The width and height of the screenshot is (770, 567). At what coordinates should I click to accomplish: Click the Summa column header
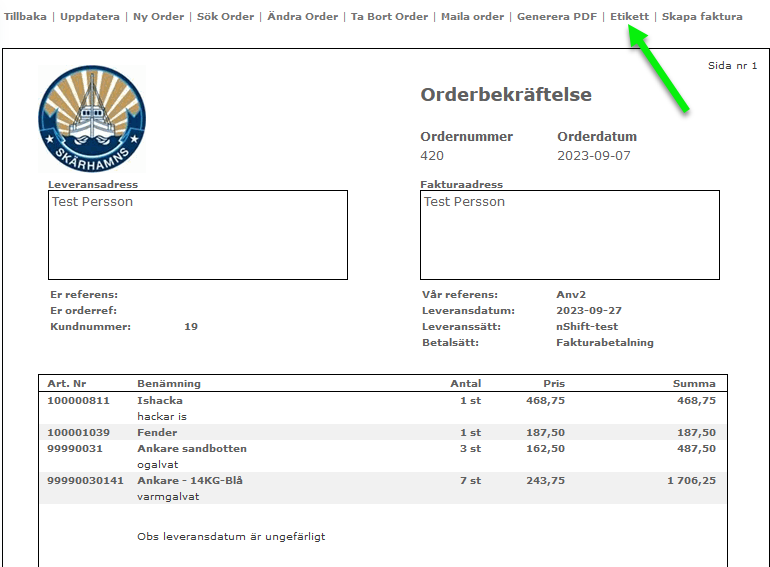[x=694, y=383]
